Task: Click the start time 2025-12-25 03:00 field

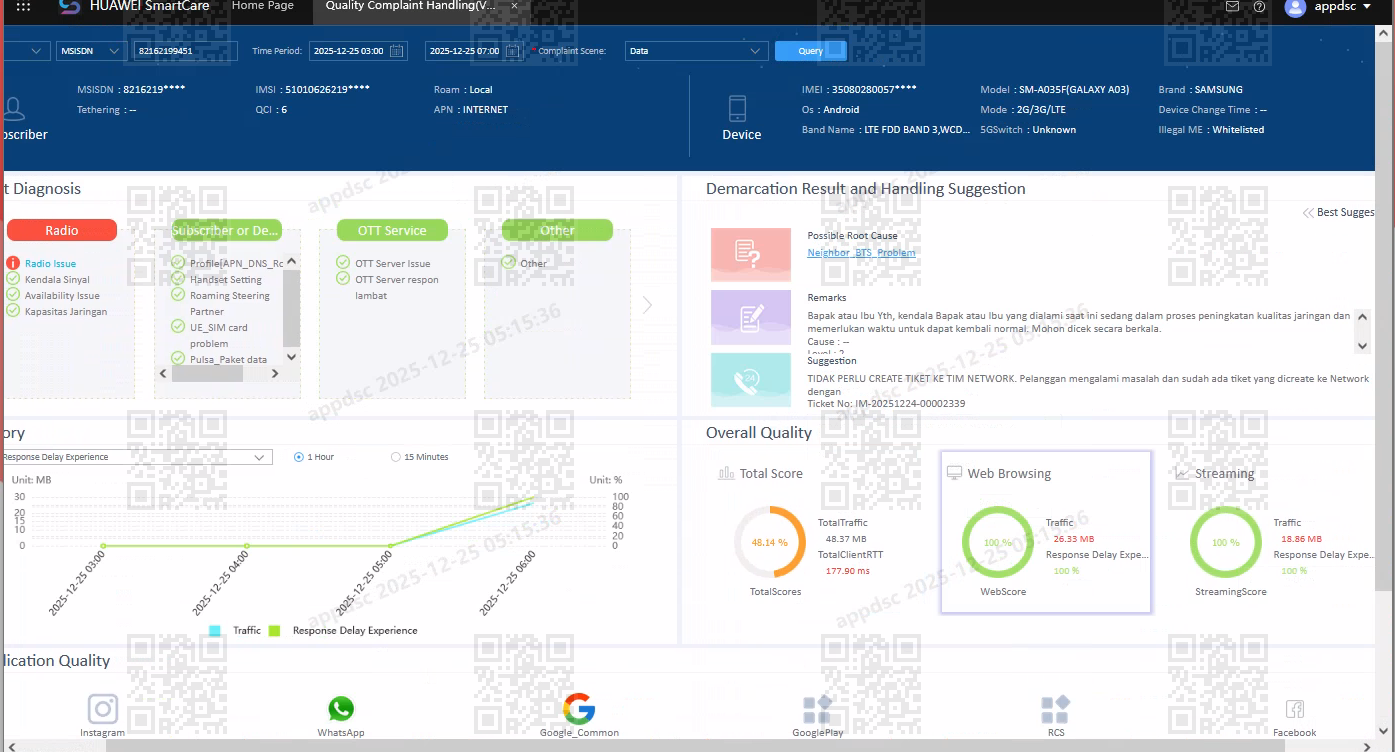Action: (358, 51)
